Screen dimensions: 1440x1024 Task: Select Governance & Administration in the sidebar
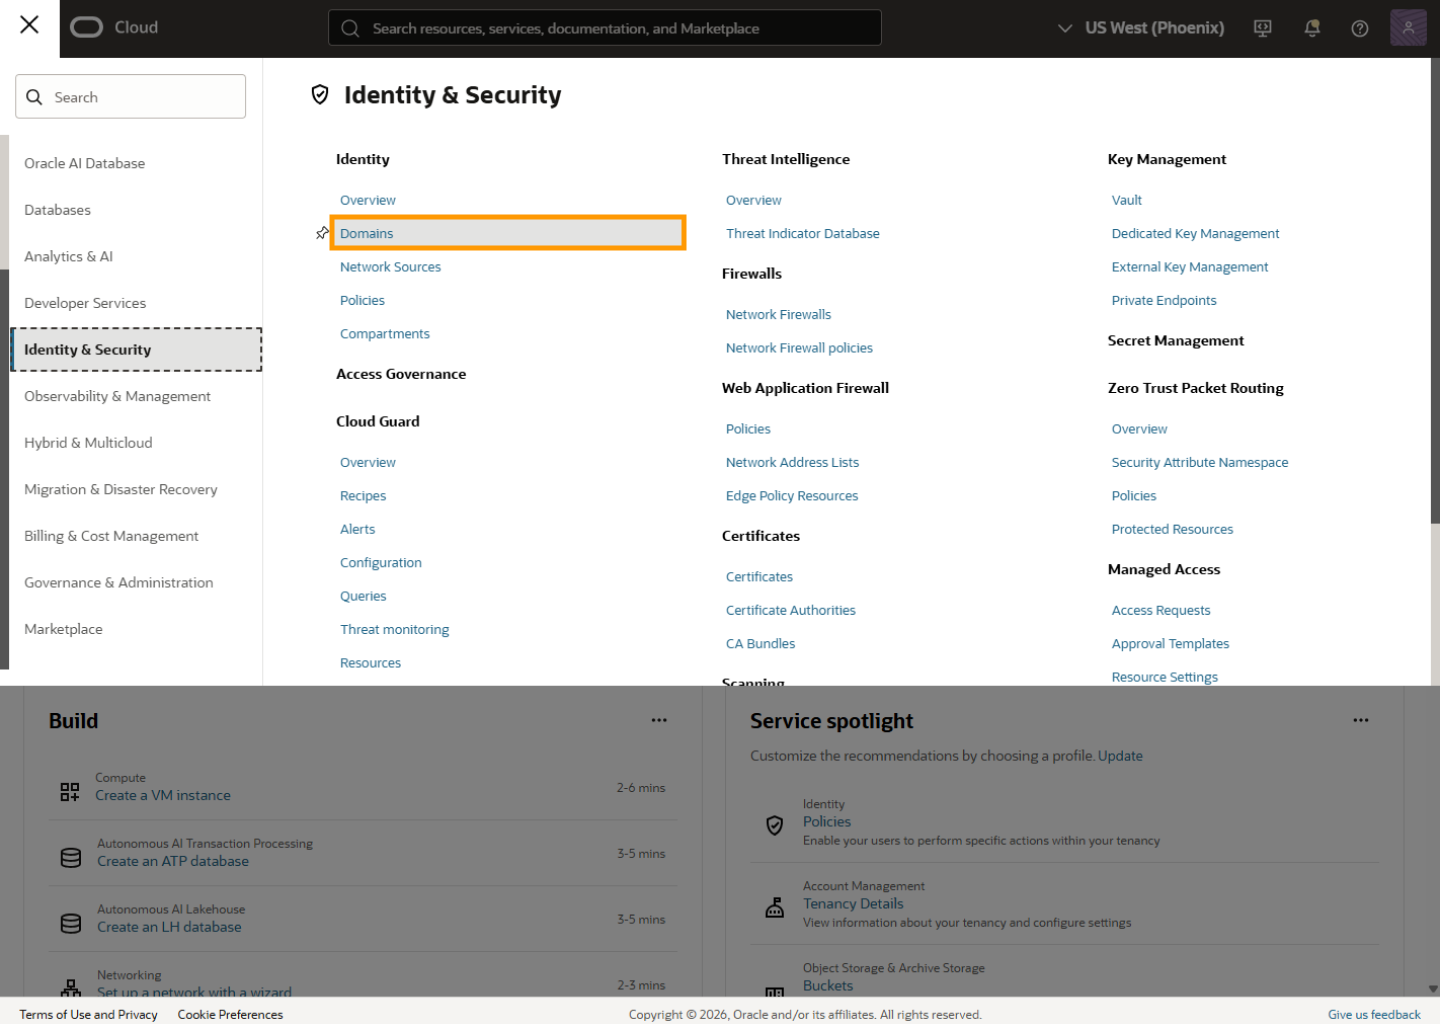[x=119, y=583]
